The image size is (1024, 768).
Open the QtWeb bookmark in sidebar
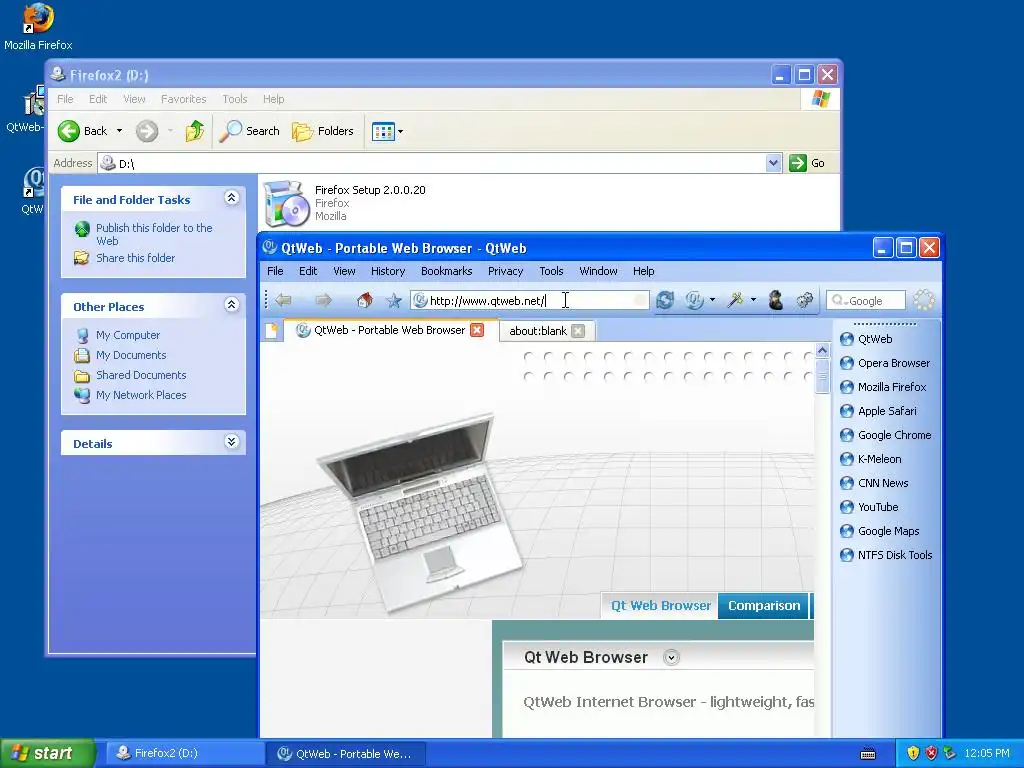pyautogui.click(x=866, y=339)
